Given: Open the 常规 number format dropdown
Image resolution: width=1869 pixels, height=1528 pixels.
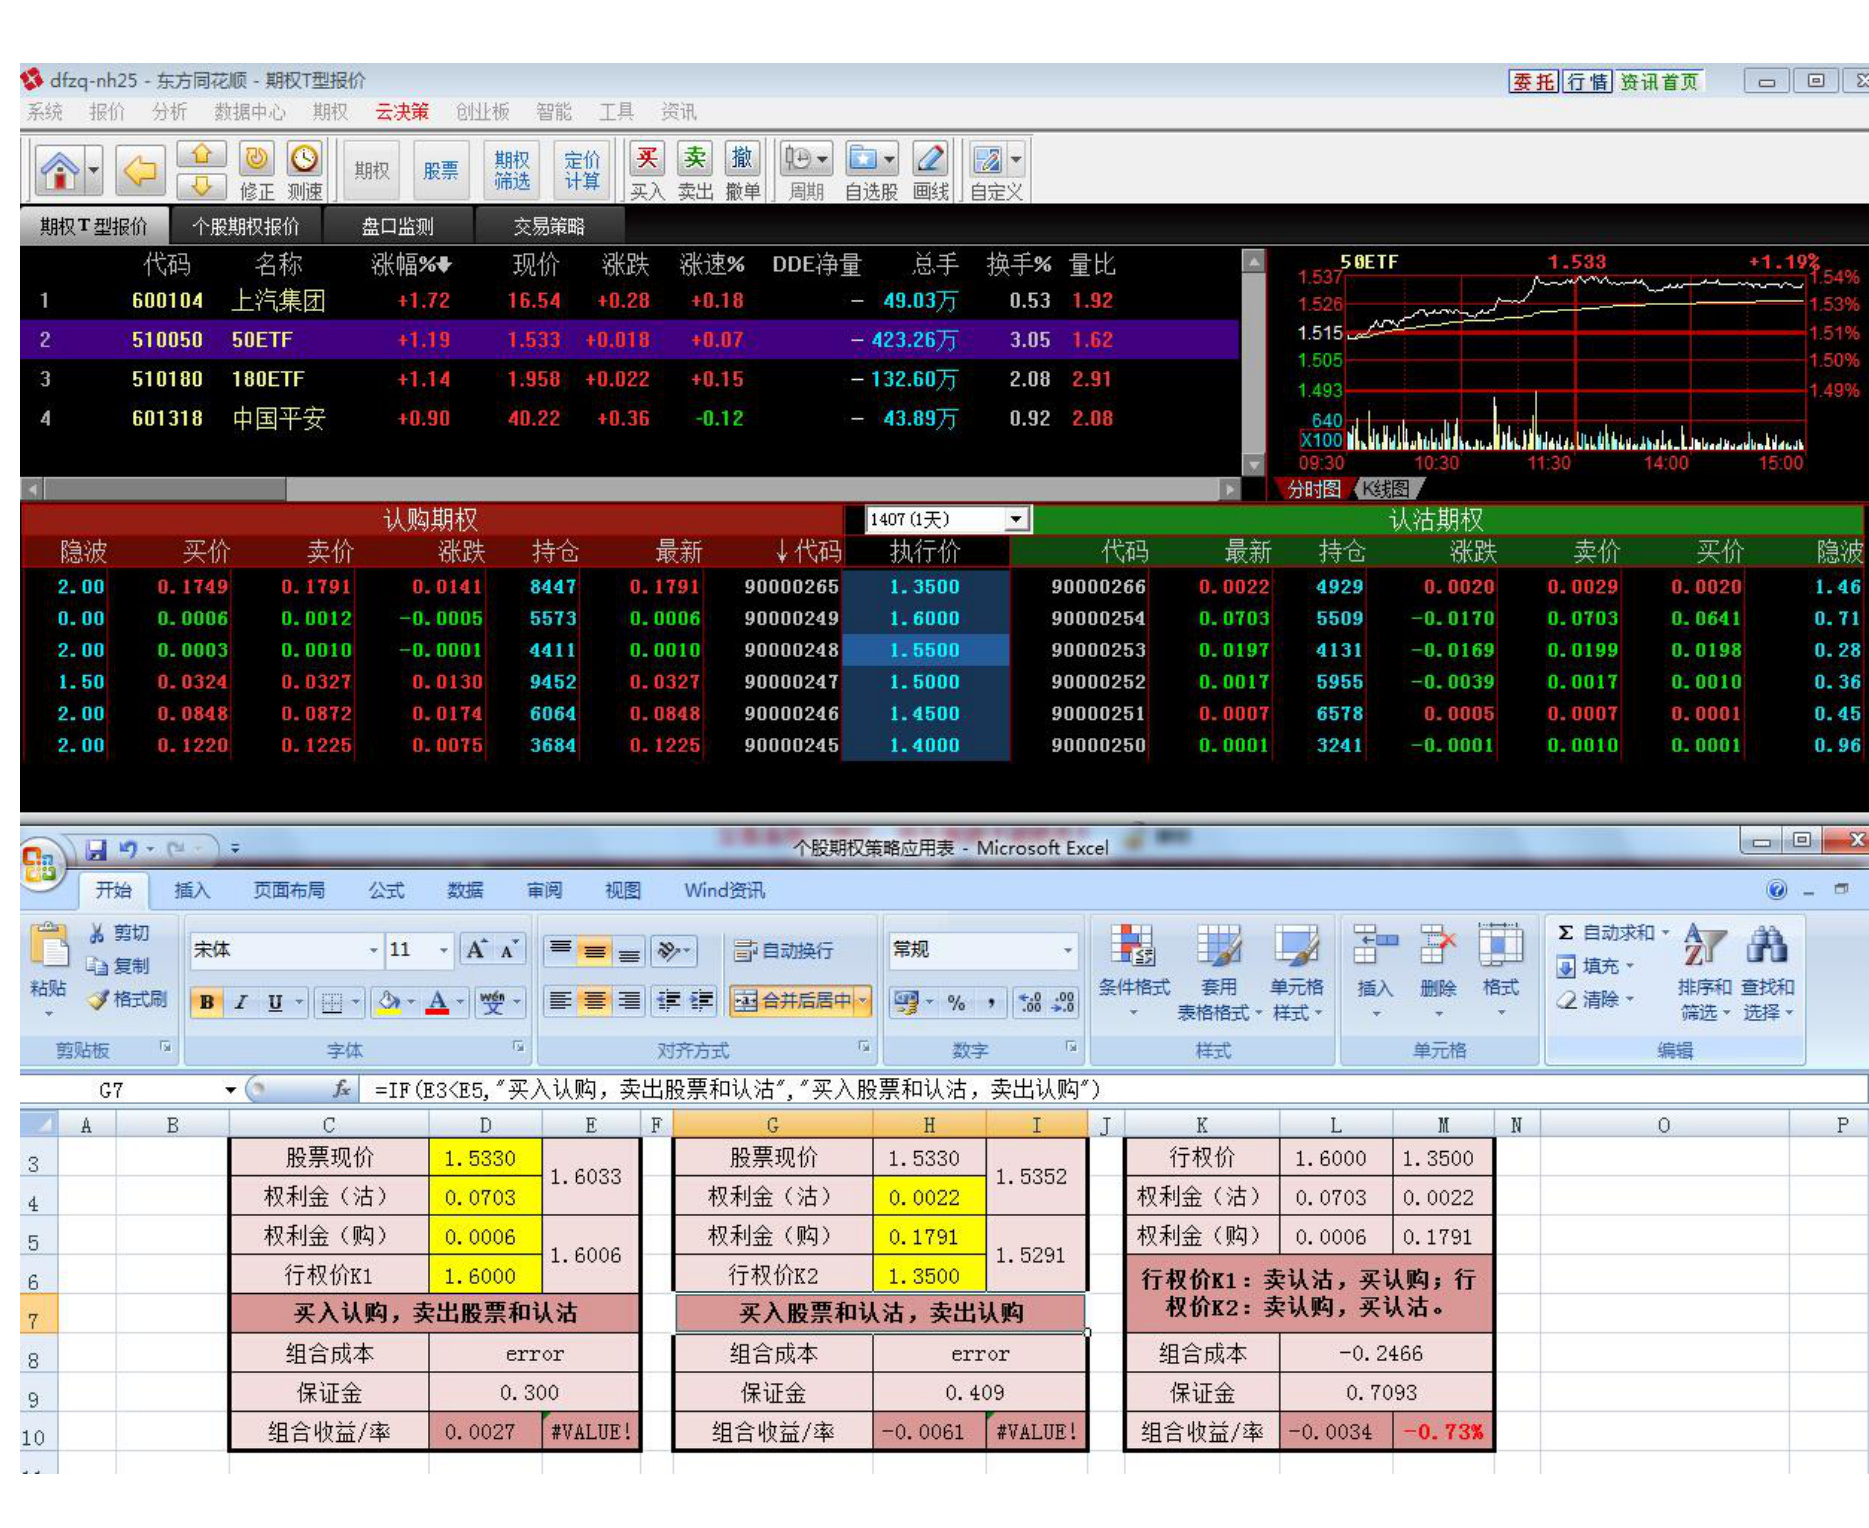Looking at the screenshot, I should pos(1067,950).
